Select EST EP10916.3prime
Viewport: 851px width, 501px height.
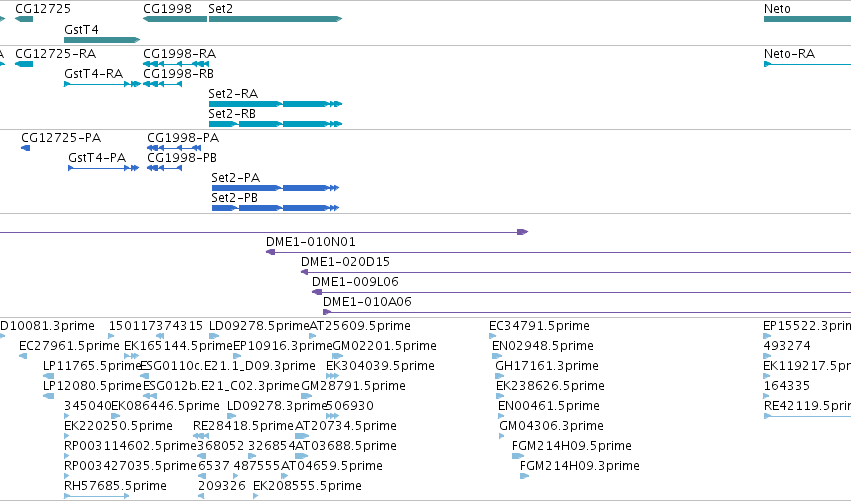[x=282, y=346]
